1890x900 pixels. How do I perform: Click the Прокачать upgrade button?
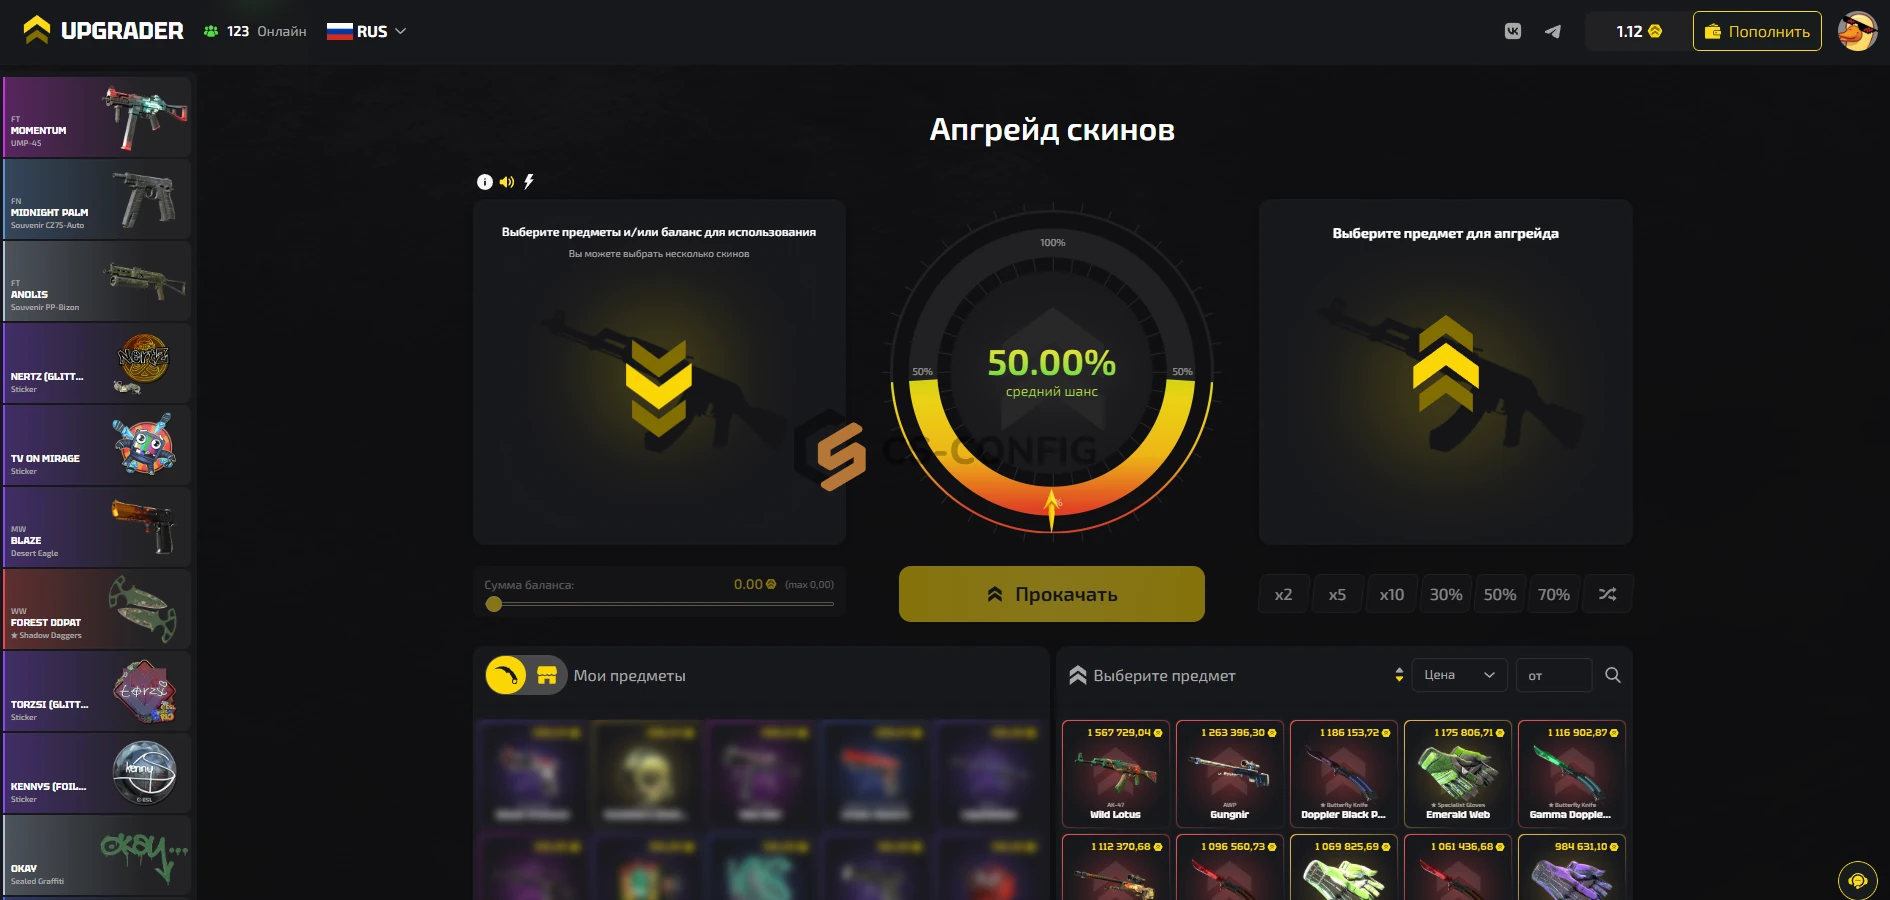pyautogui.click(x=1052, y=594)
